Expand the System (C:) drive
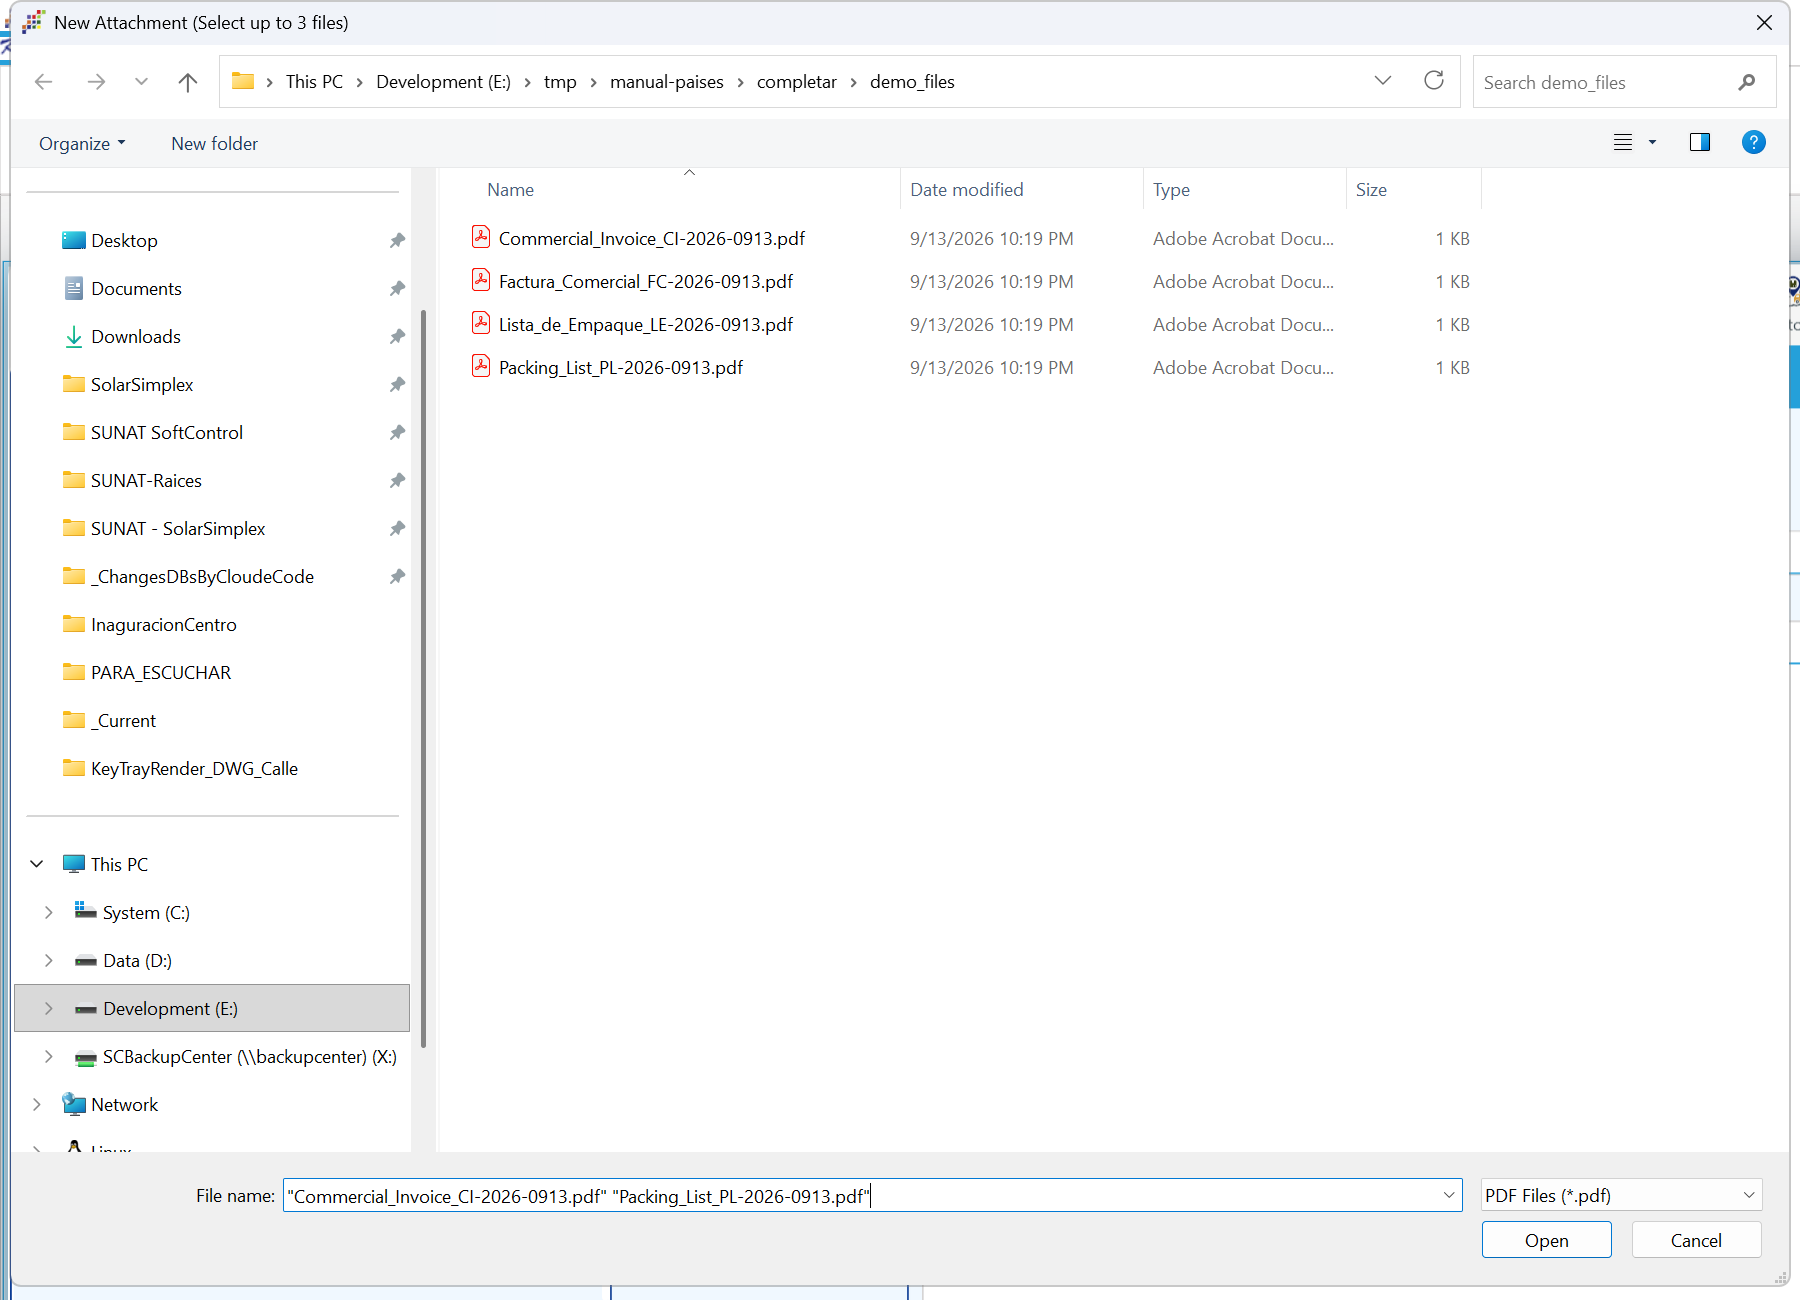Screen dimensions: 1800x1300 click(48, 912)
